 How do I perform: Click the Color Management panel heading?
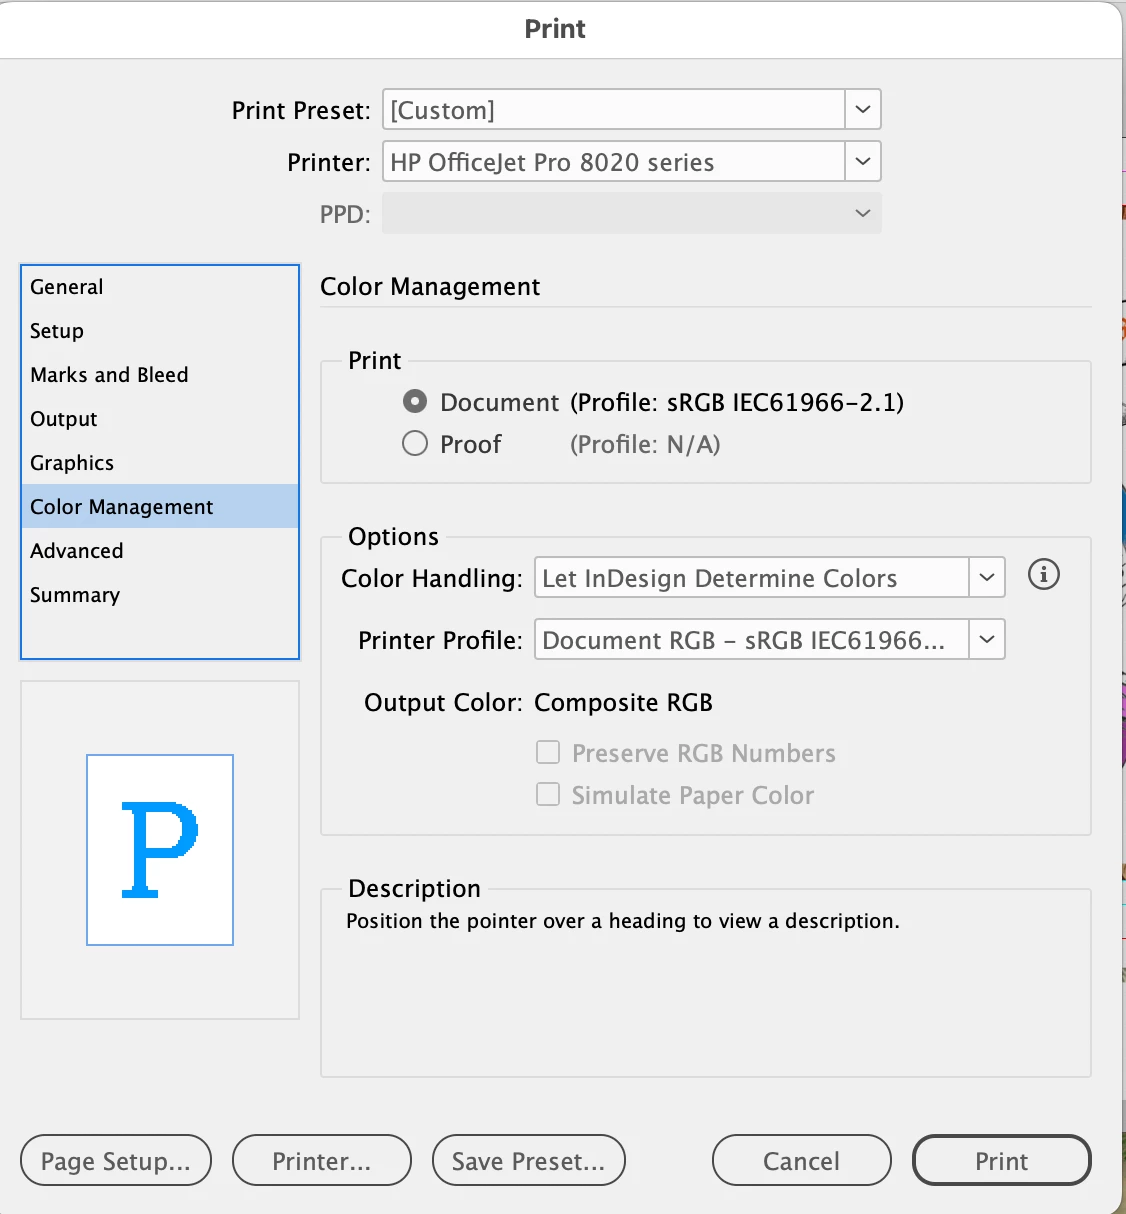(430, 287)
